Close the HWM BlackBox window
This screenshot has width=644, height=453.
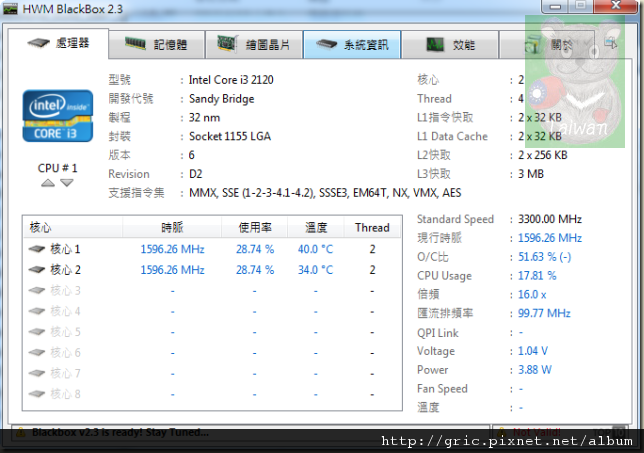click(x=616, y=6)
